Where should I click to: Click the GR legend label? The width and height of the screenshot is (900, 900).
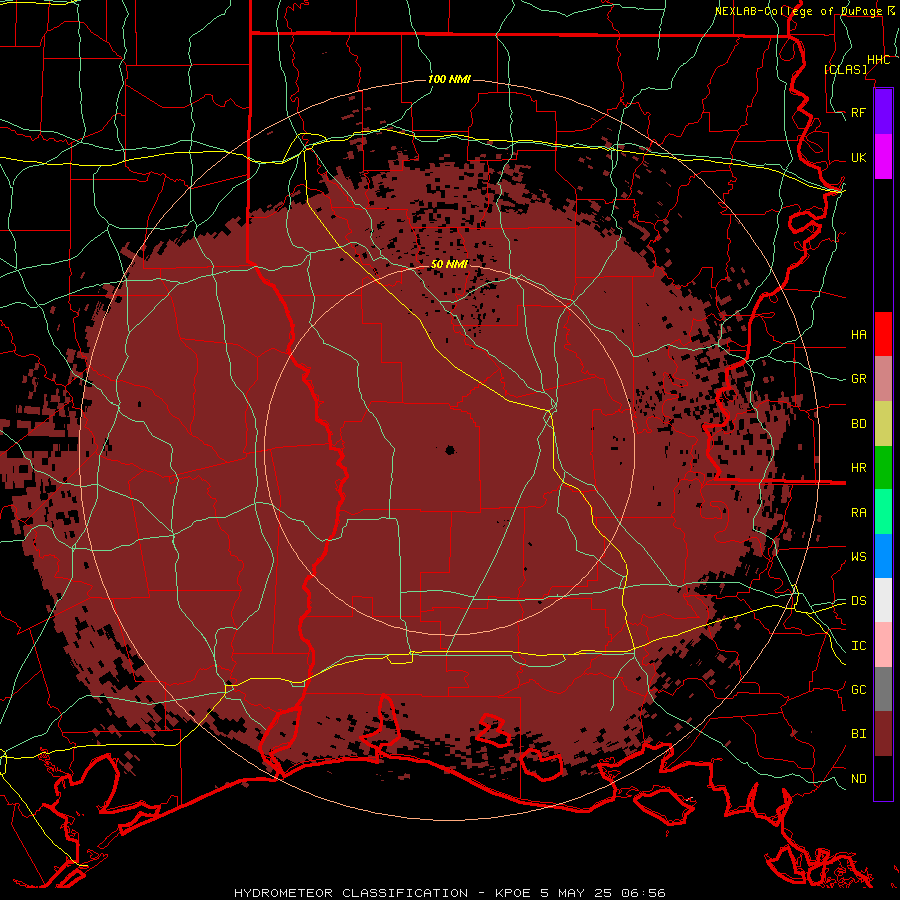[859, 379]
